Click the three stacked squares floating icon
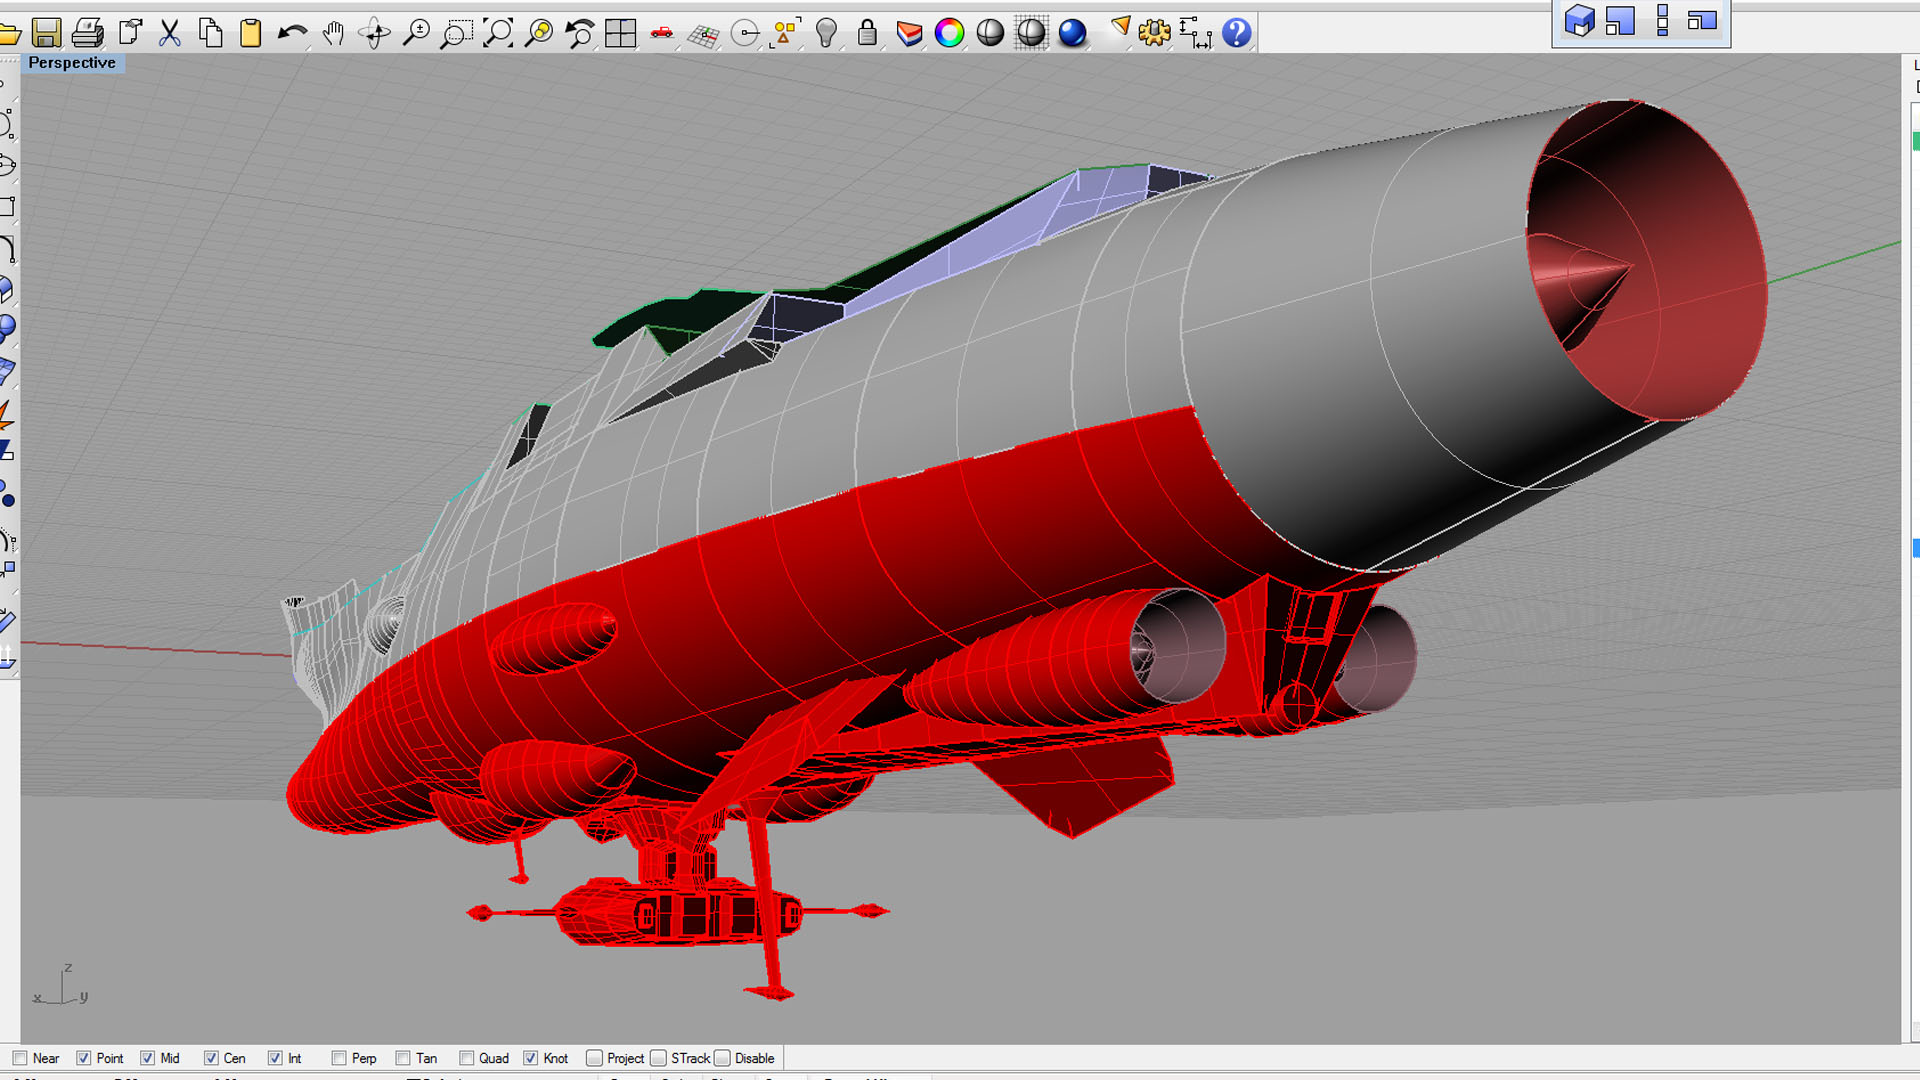 coord(1662,20)
